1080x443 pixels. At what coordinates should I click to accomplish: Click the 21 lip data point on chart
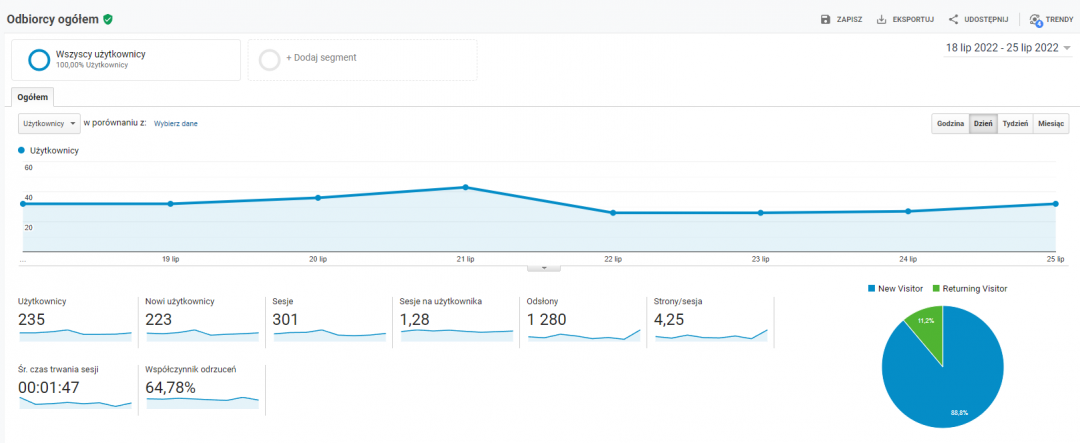(x=465, y=187)
